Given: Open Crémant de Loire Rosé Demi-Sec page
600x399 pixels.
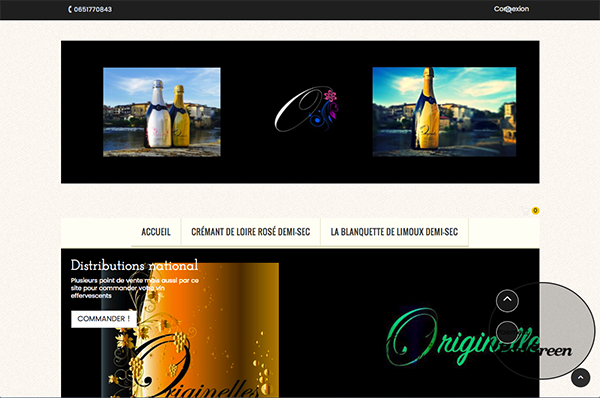Looking at the screenshot, I should click(x=251, y=232).
